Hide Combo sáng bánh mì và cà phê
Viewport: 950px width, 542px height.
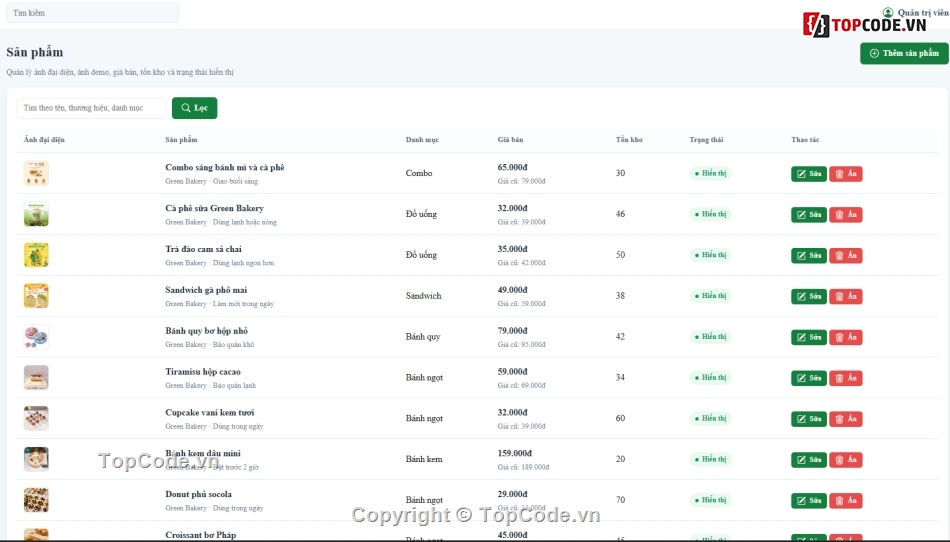point(845,174)
